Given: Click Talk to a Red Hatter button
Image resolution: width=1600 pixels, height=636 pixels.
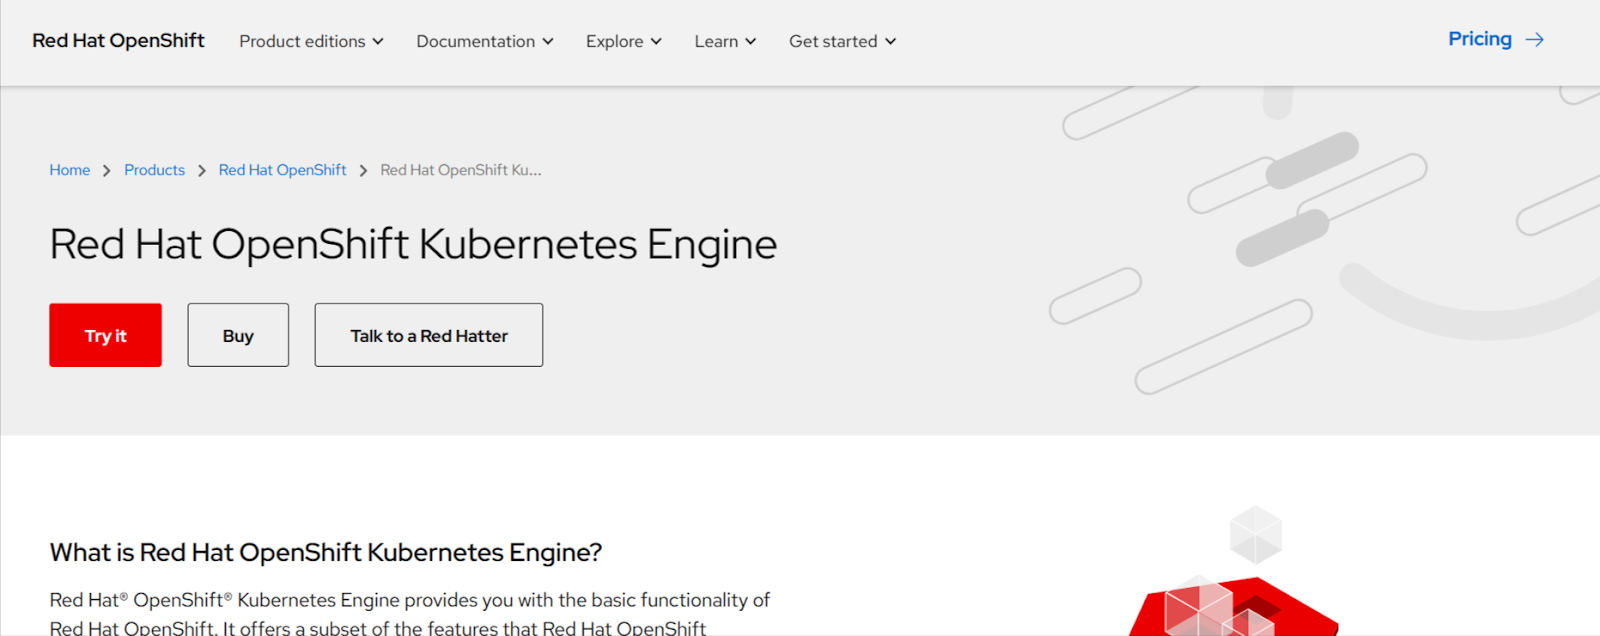Looking at the screenshot, I should click(429, 335).
